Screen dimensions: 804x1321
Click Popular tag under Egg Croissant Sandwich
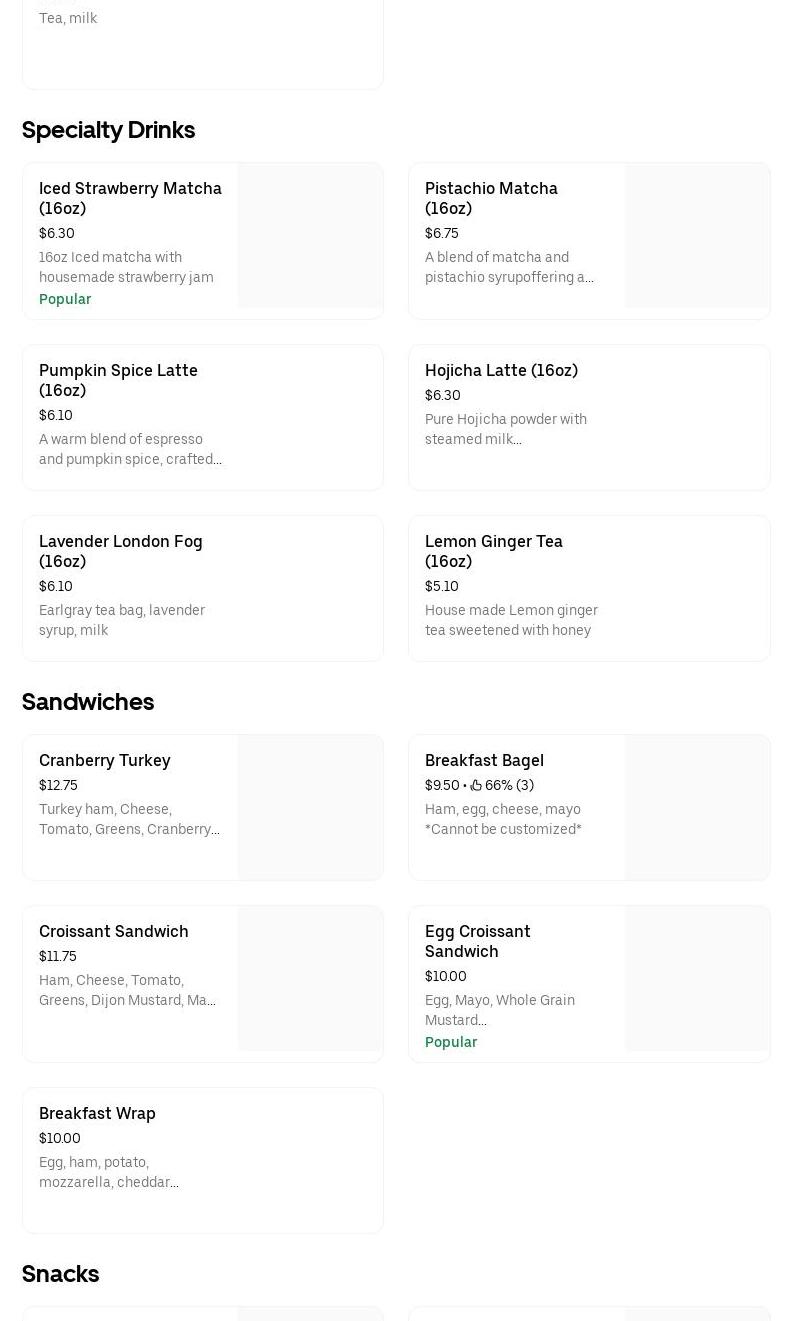[x=451, y=1042]
